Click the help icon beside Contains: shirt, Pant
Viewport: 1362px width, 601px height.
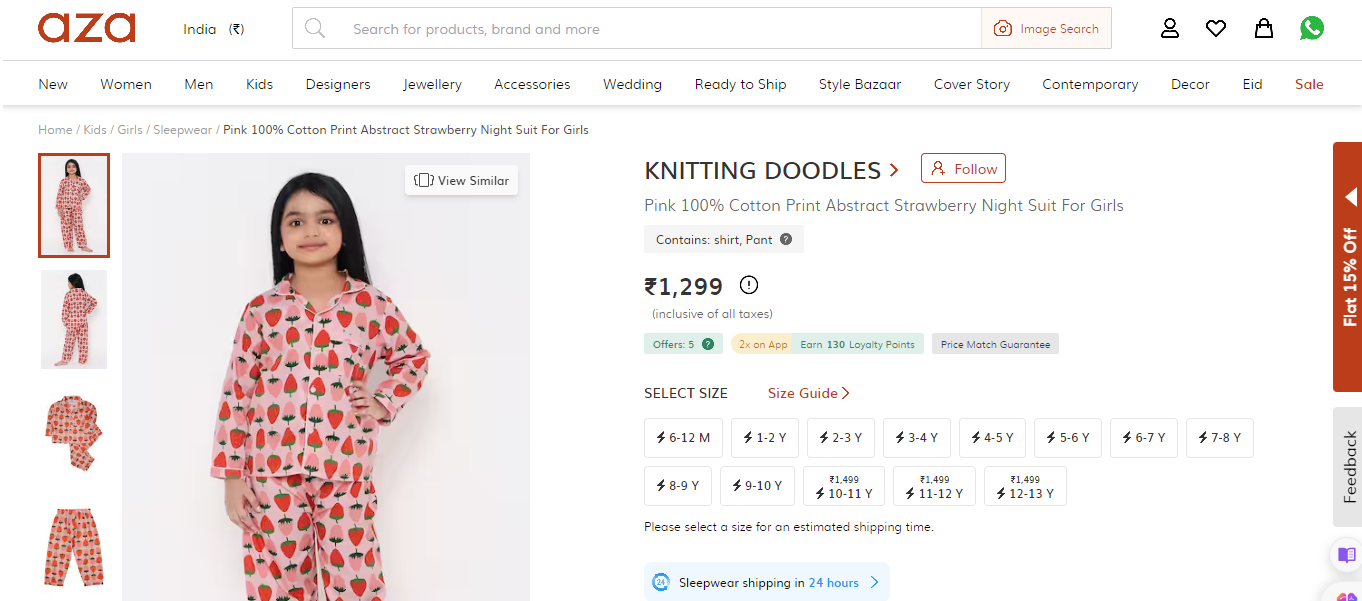[x=786, y=239]
